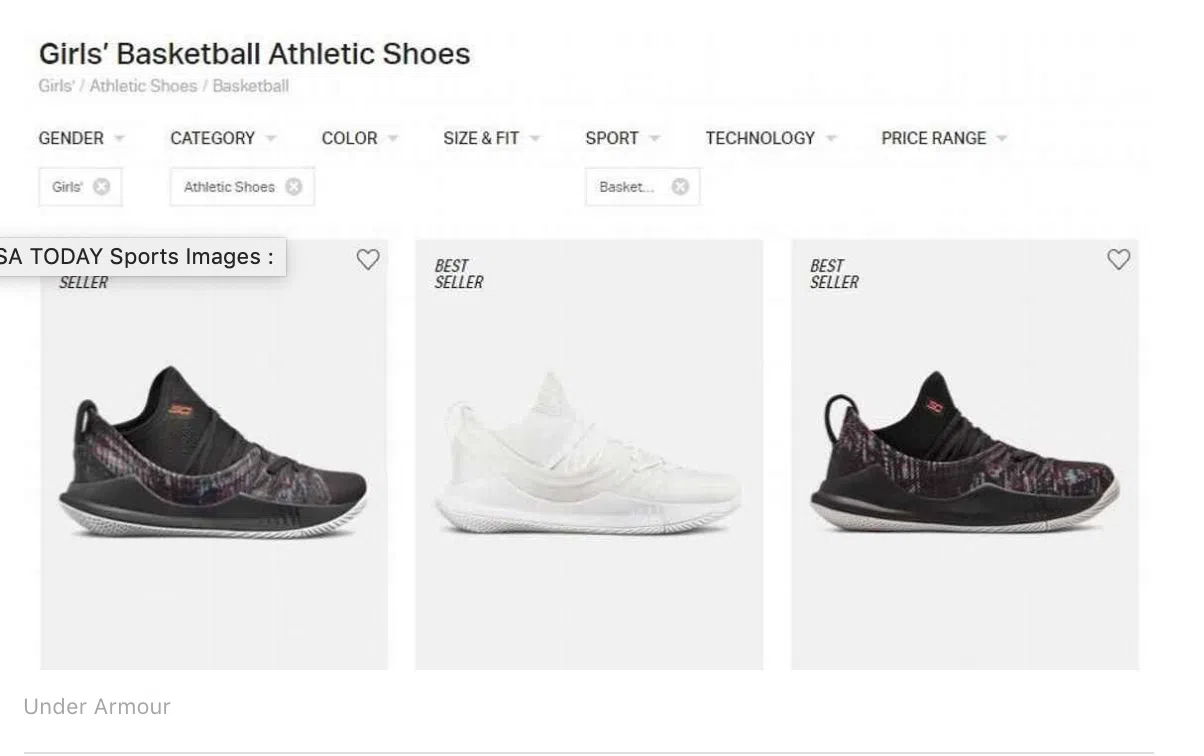Favorite the third shoe with heart icon
The height and width of the screenshot is (756, 1204).
pyautogui.click(x=1118, y=260)
